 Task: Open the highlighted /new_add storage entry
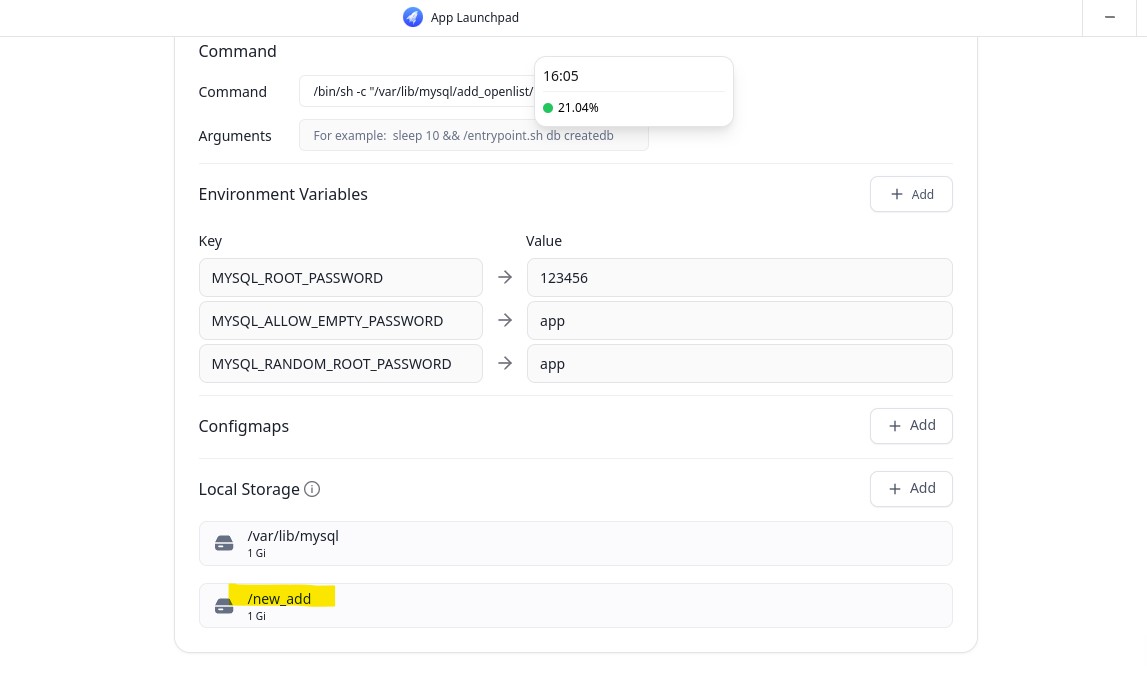575,605
